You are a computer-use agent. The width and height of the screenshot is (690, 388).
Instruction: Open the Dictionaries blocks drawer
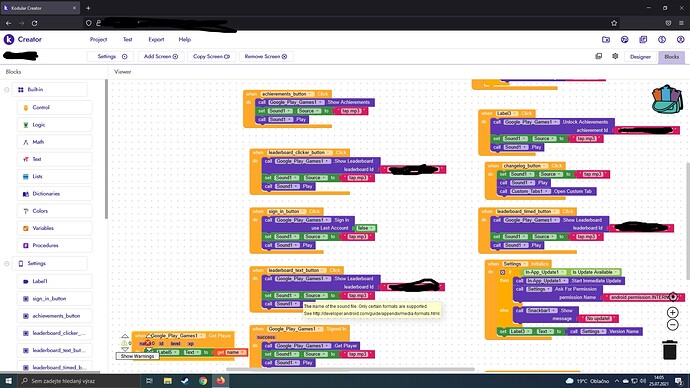(x=55, y=194)
